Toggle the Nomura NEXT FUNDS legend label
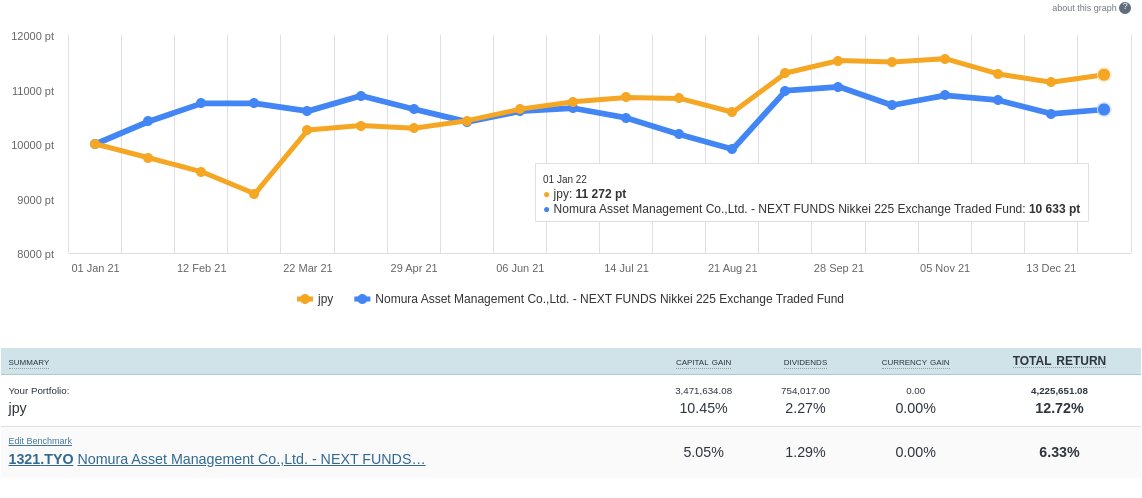 tap(609, 299)
